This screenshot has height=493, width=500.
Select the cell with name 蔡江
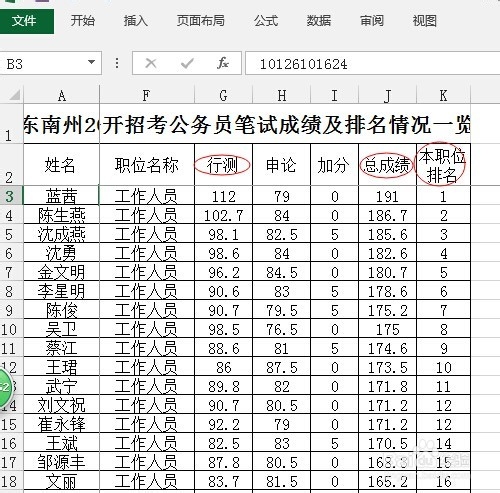(61, 348)
